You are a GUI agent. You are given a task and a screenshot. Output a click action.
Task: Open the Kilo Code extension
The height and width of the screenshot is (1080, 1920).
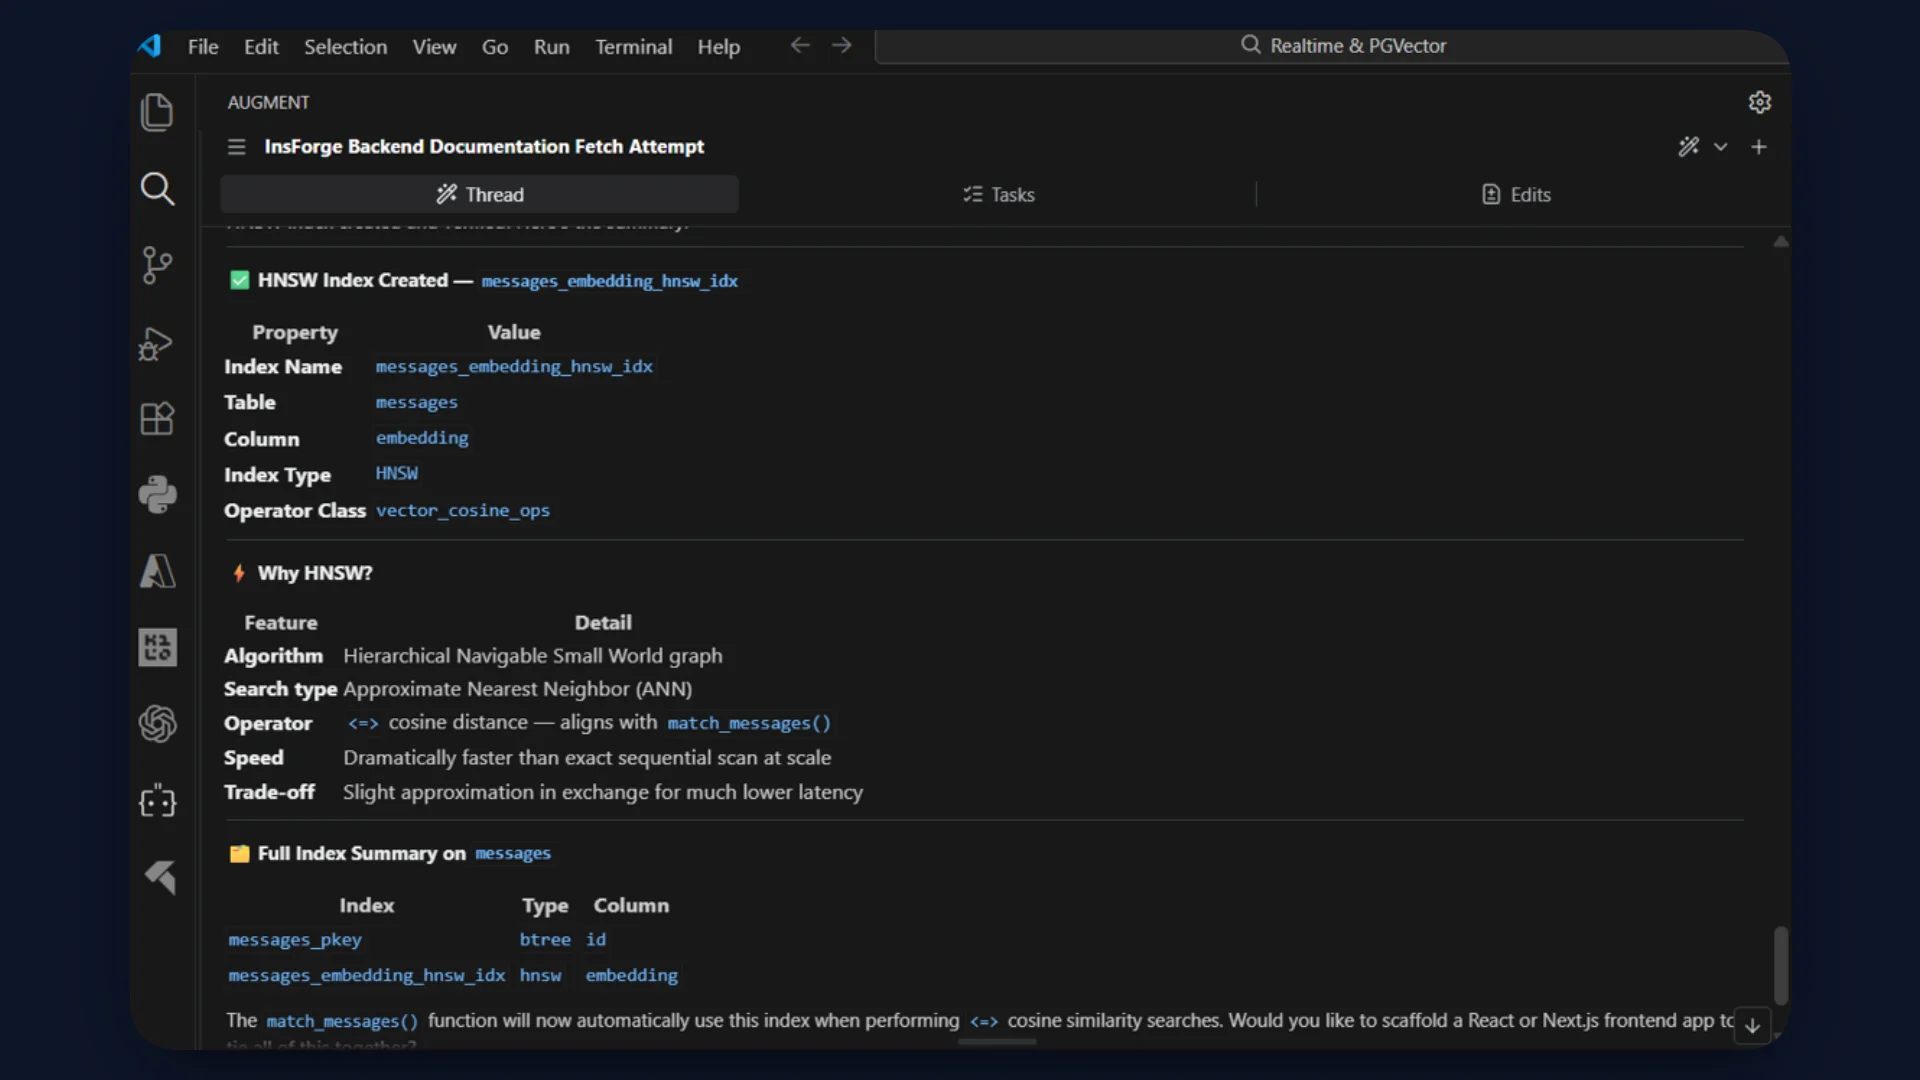(x=157, y=647)
